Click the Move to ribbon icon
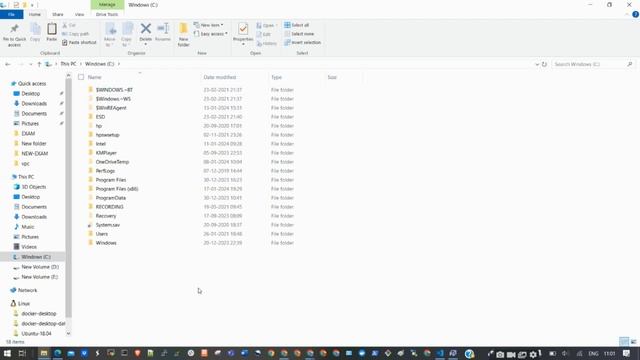 point(110,34)
